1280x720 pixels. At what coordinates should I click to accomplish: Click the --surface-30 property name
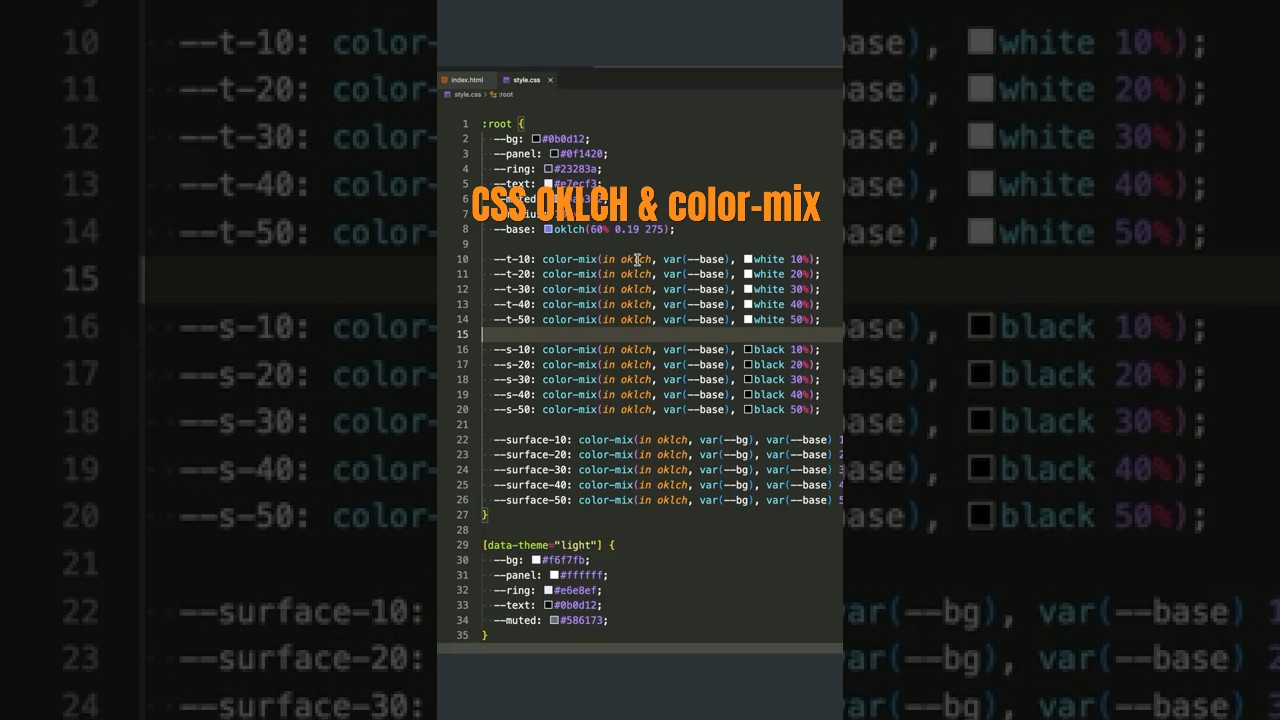(532, 470)
